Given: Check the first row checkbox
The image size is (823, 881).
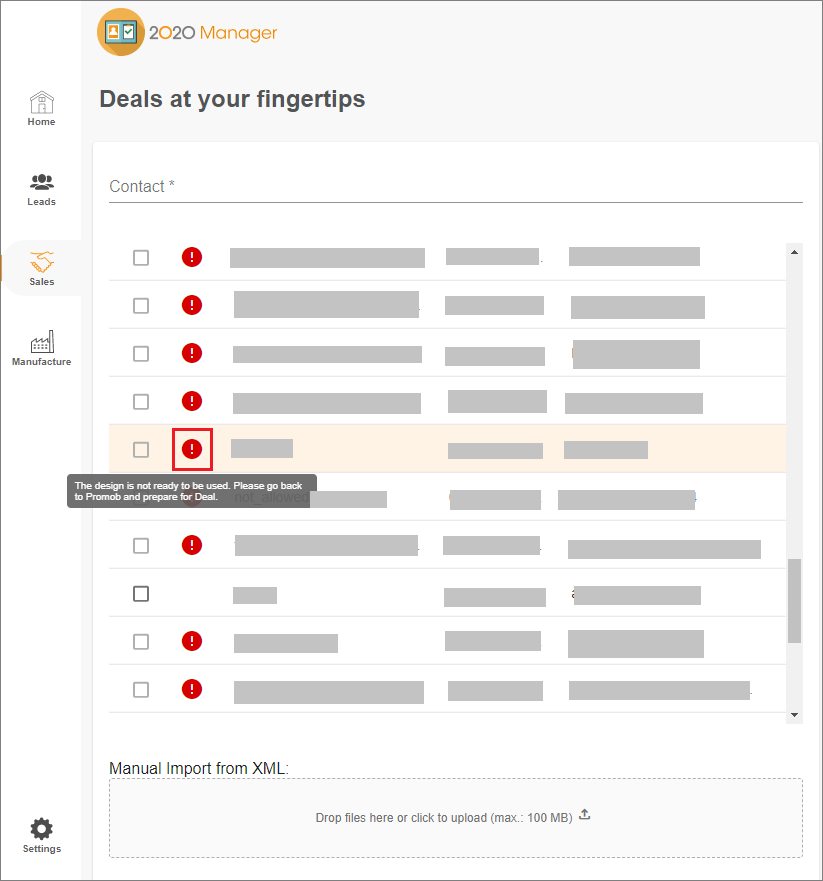Looking at the screenshot, I should click(141, 258).
